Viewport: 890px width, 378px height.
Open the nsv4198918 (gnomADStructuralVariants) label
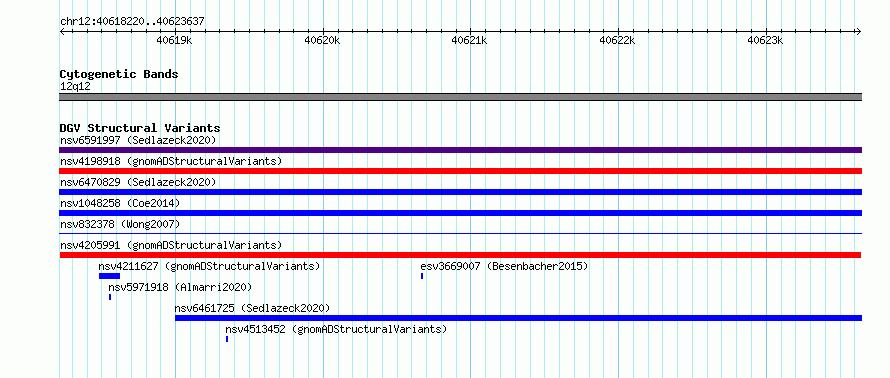click(x=171, y=161)
